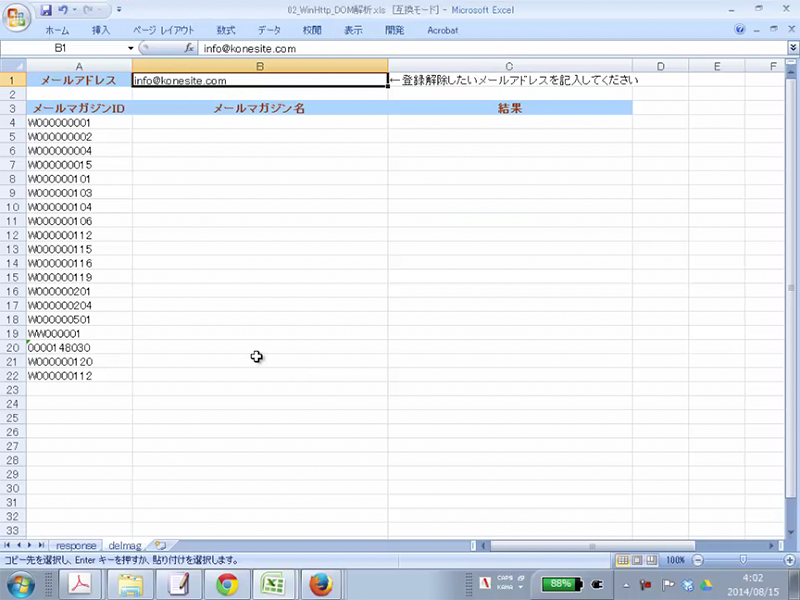The width and height of the screenshot is (800, 600).
Task: Open Firefox from taskbar
Action: [x=320, y=584]
